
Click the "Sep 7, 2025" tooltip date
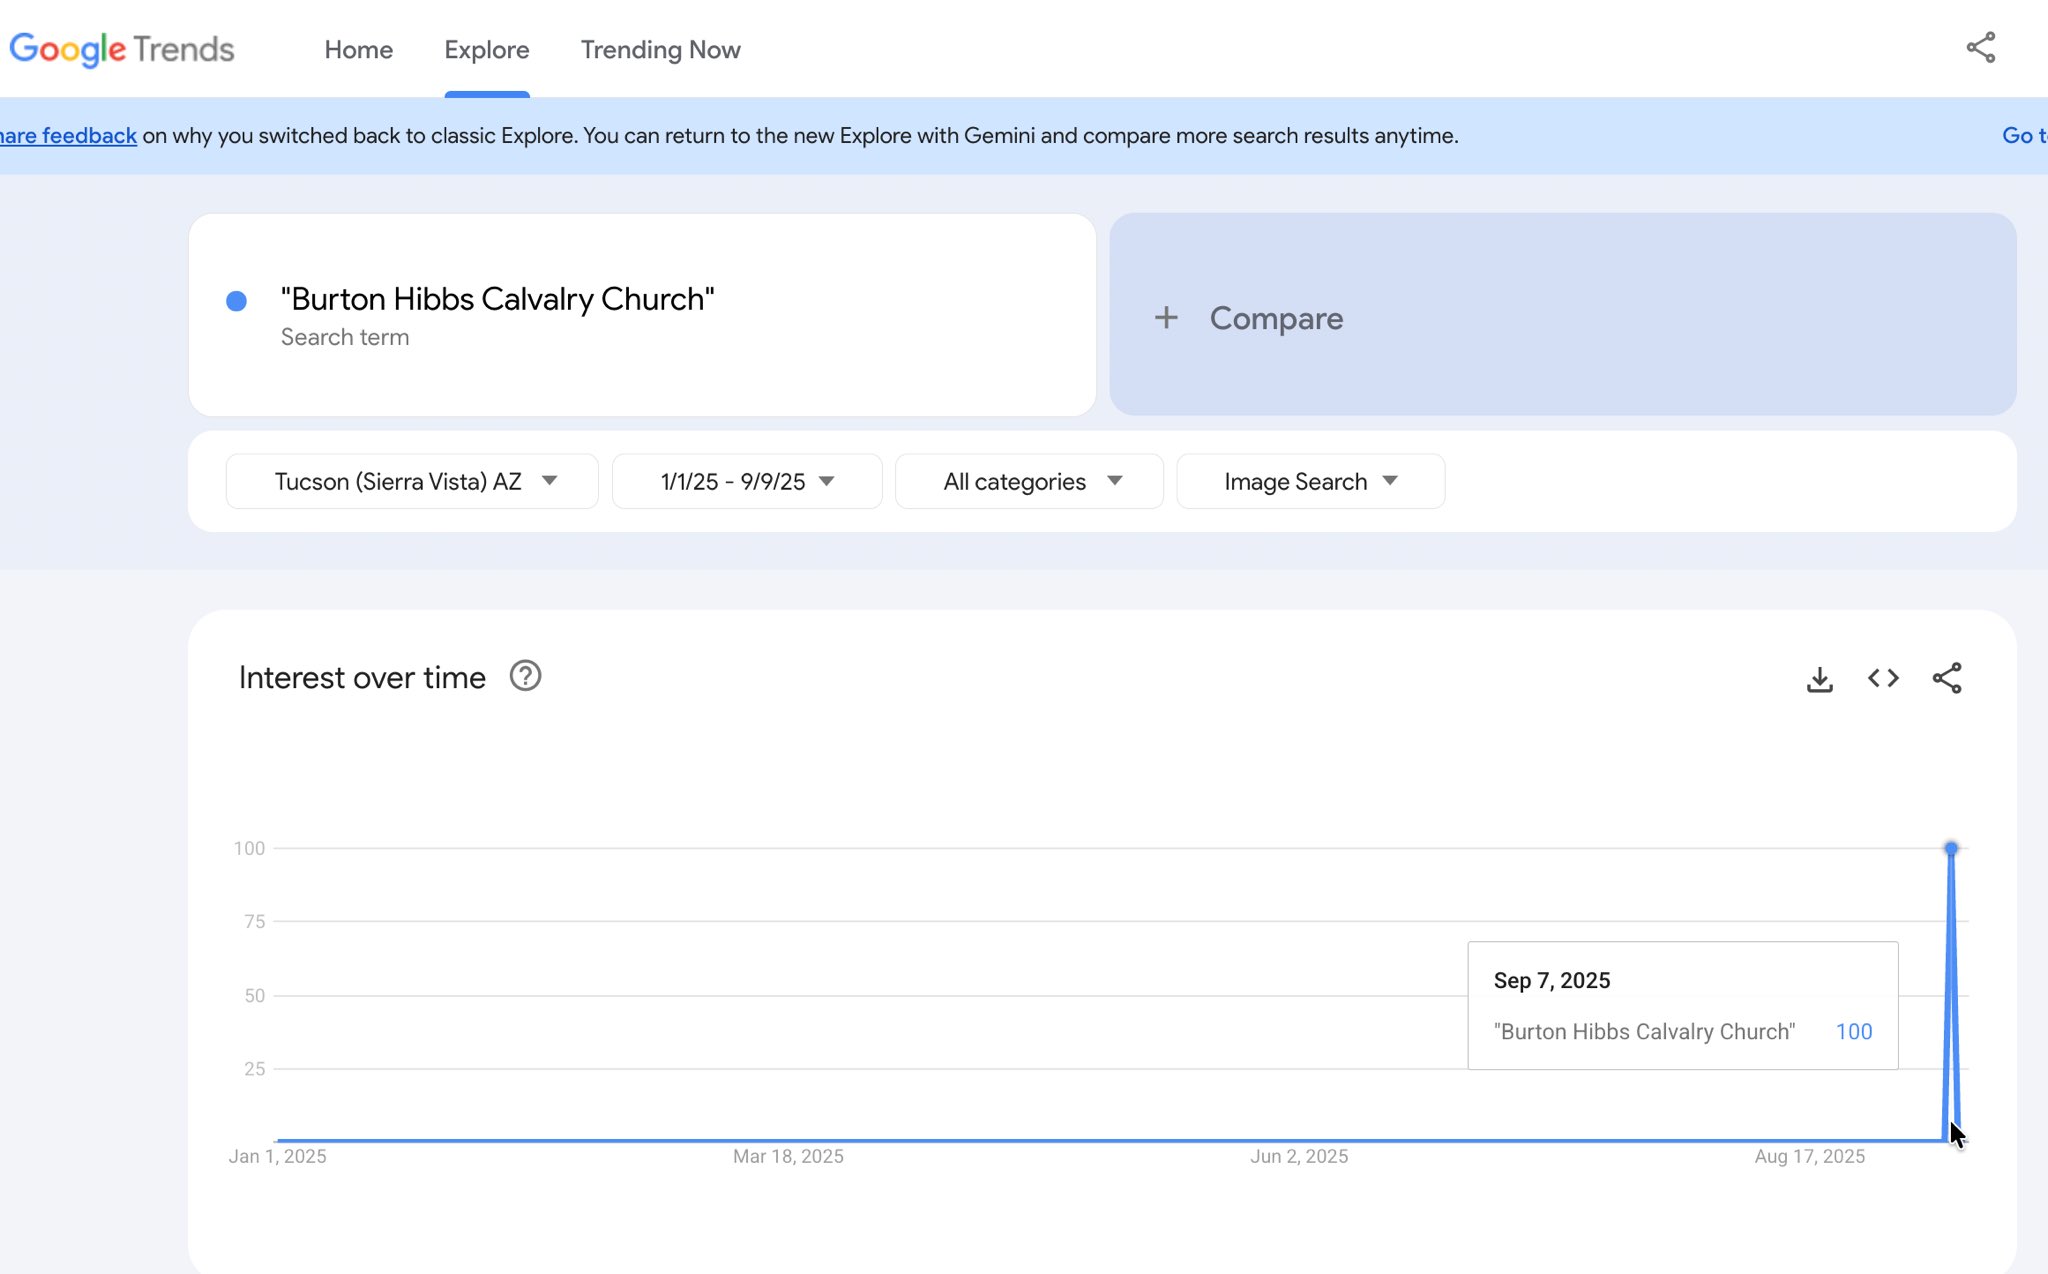pos(1552,981)
